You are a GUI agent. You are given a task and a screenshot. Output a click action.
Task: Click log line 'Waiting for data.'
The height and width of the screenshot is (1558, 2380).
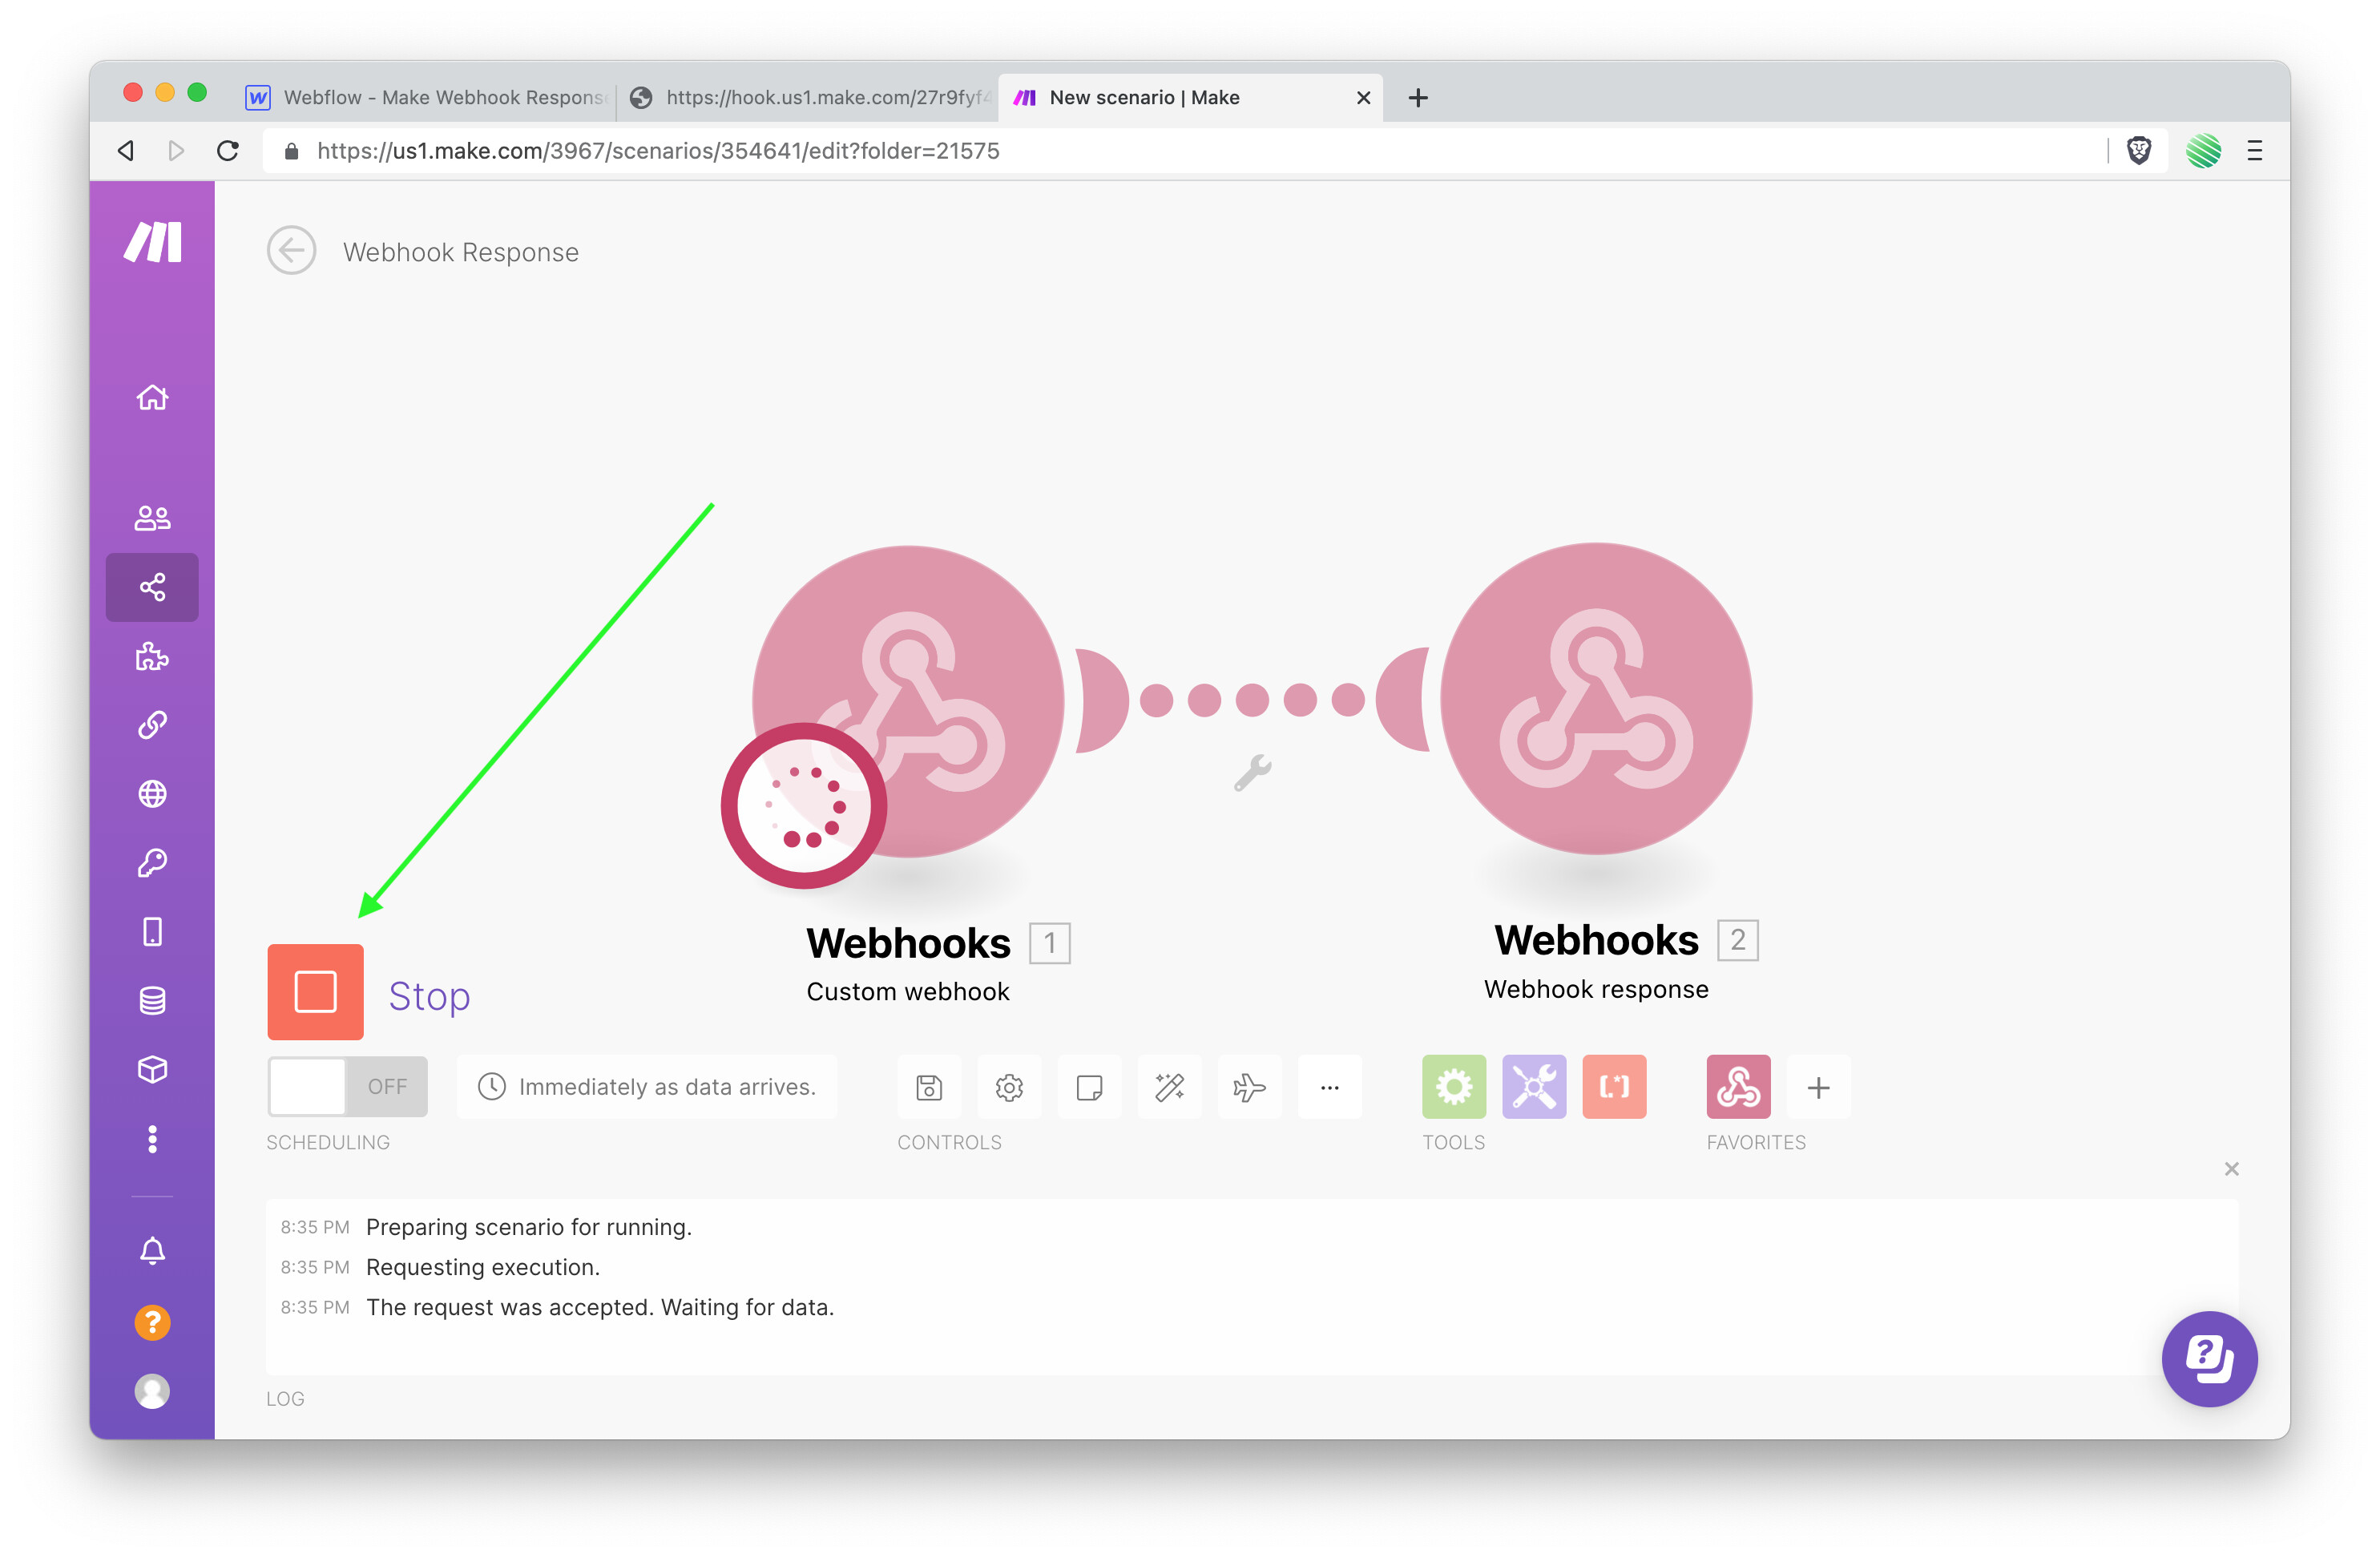[747, 1307]
